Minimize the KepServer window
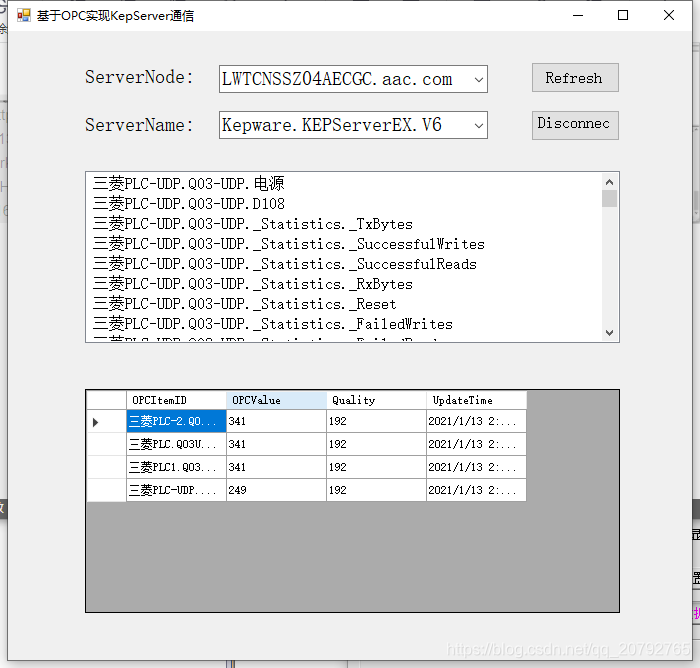Viewport: 700px width, 668px height. [x=578, y=16]
